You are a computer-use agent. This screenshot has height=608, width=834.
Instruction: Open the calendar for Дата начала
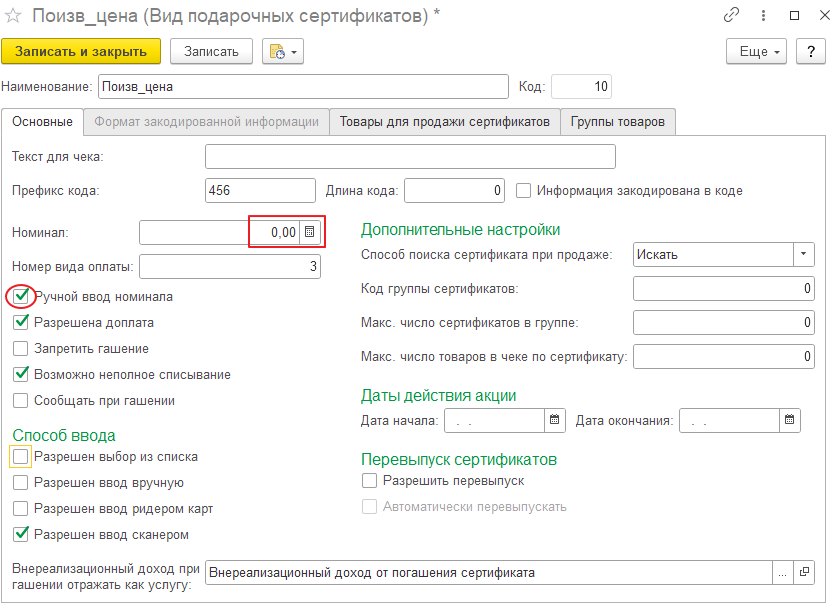click(554, 420)
